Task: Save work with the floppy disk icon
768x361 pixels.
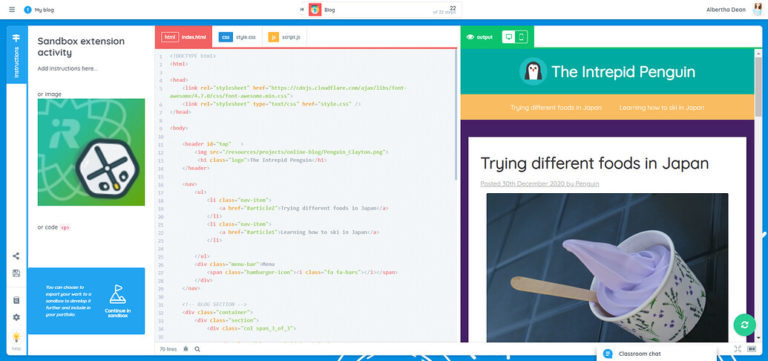Action: click(x=16, y=273)
